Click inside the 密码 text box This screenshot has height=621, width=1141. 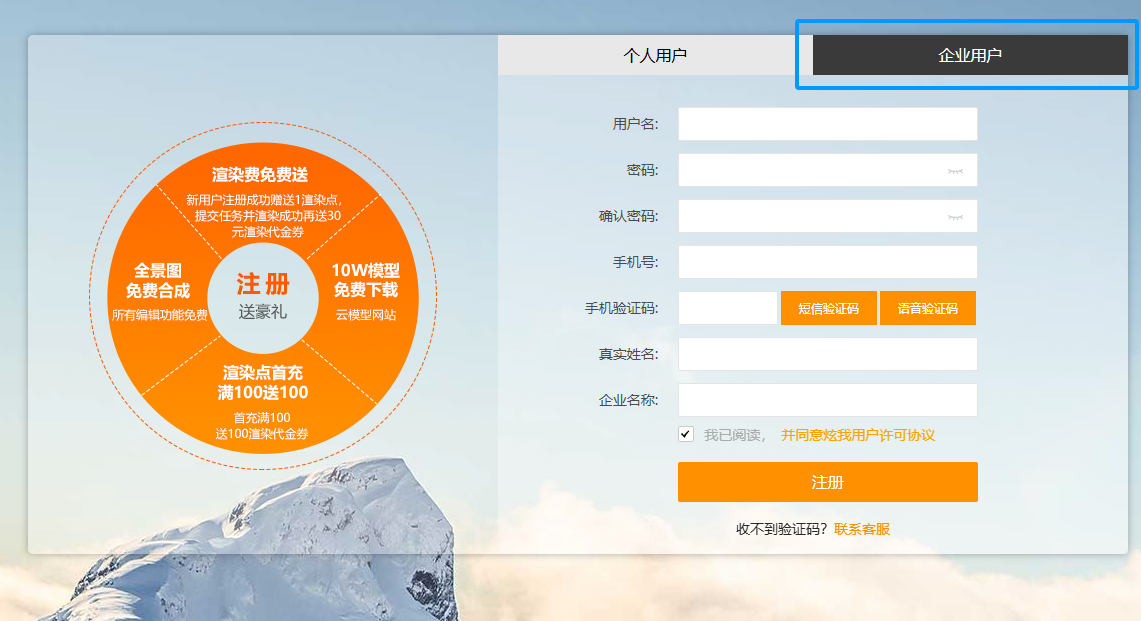point(810,170)
